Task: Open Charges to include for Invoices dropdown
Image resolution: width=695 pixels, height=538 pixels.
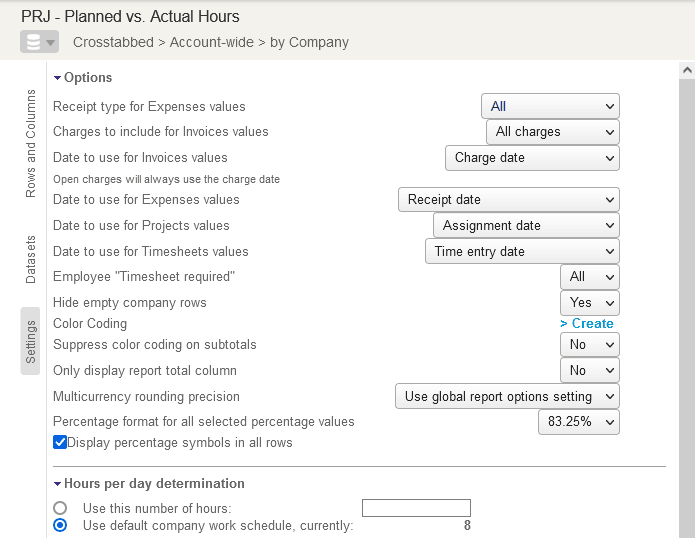Action: pyautogui.click(x=553, y=132)
